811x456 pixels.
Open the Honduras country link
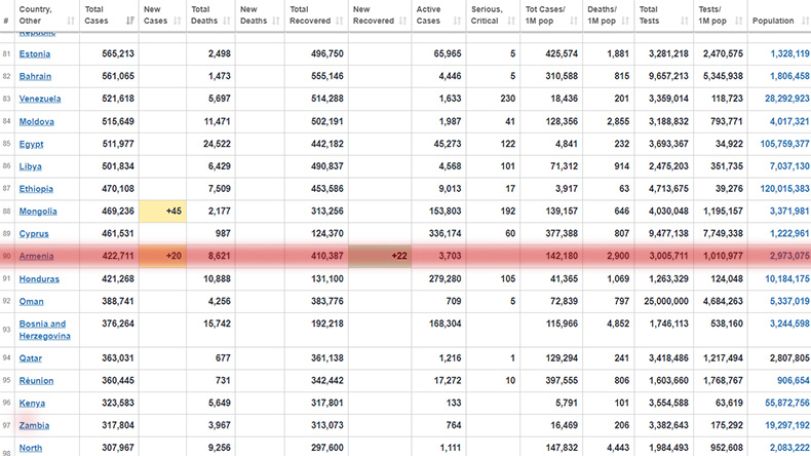pos(39,279)
